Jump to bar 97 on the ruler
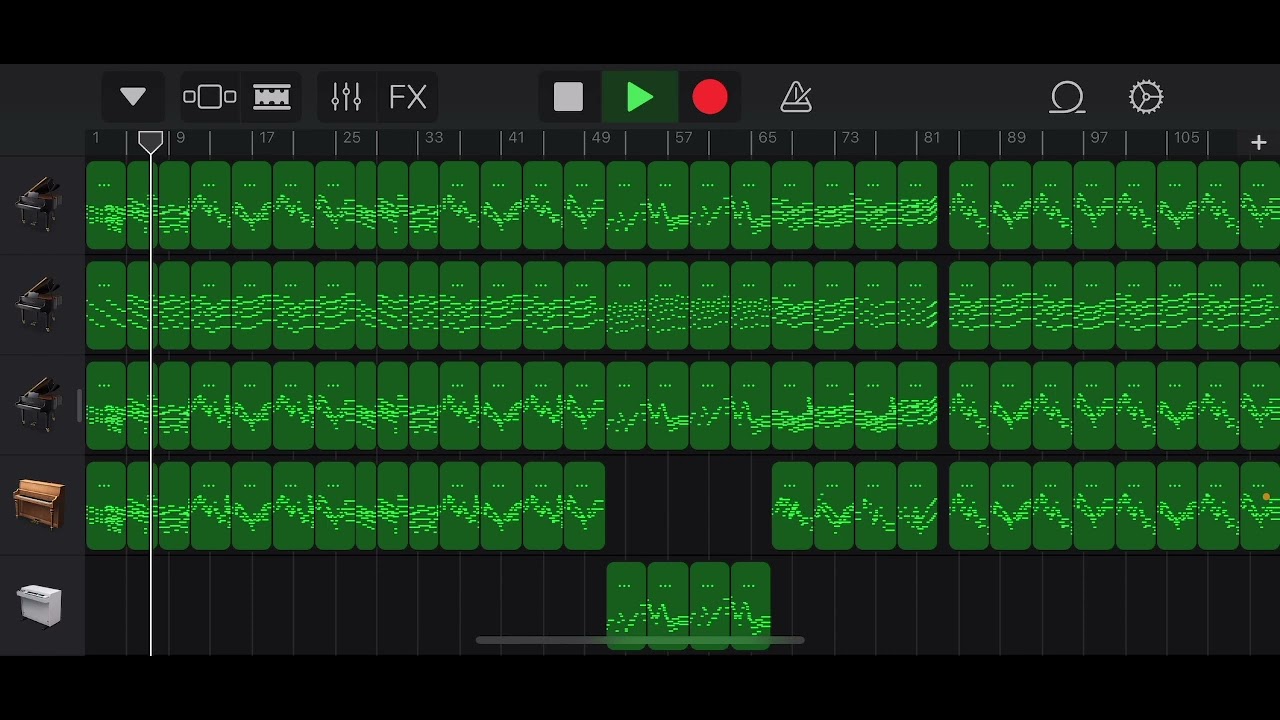This screenshot has width=1280, height=720. coord(1099,138)
